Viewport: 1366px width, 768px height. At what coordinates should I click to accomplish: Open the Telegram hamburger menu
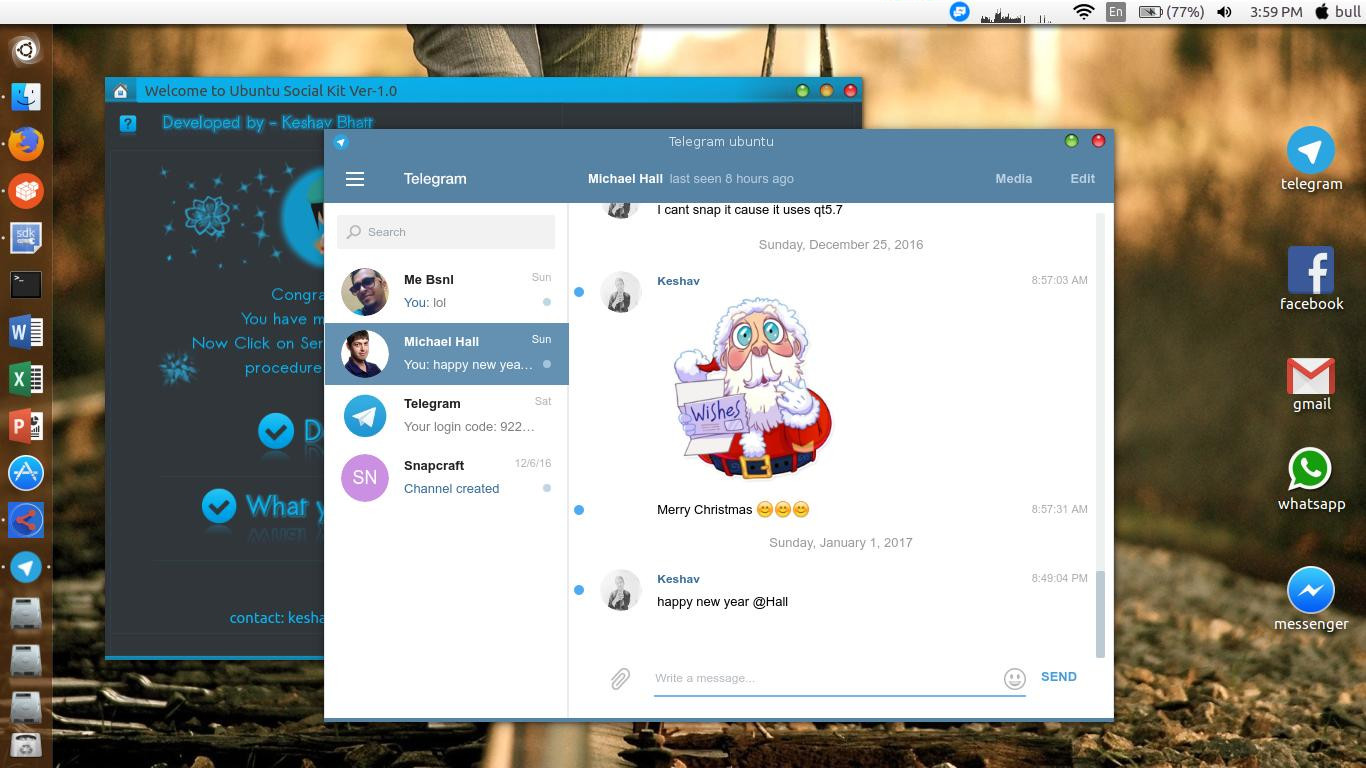tap(355, 178)
